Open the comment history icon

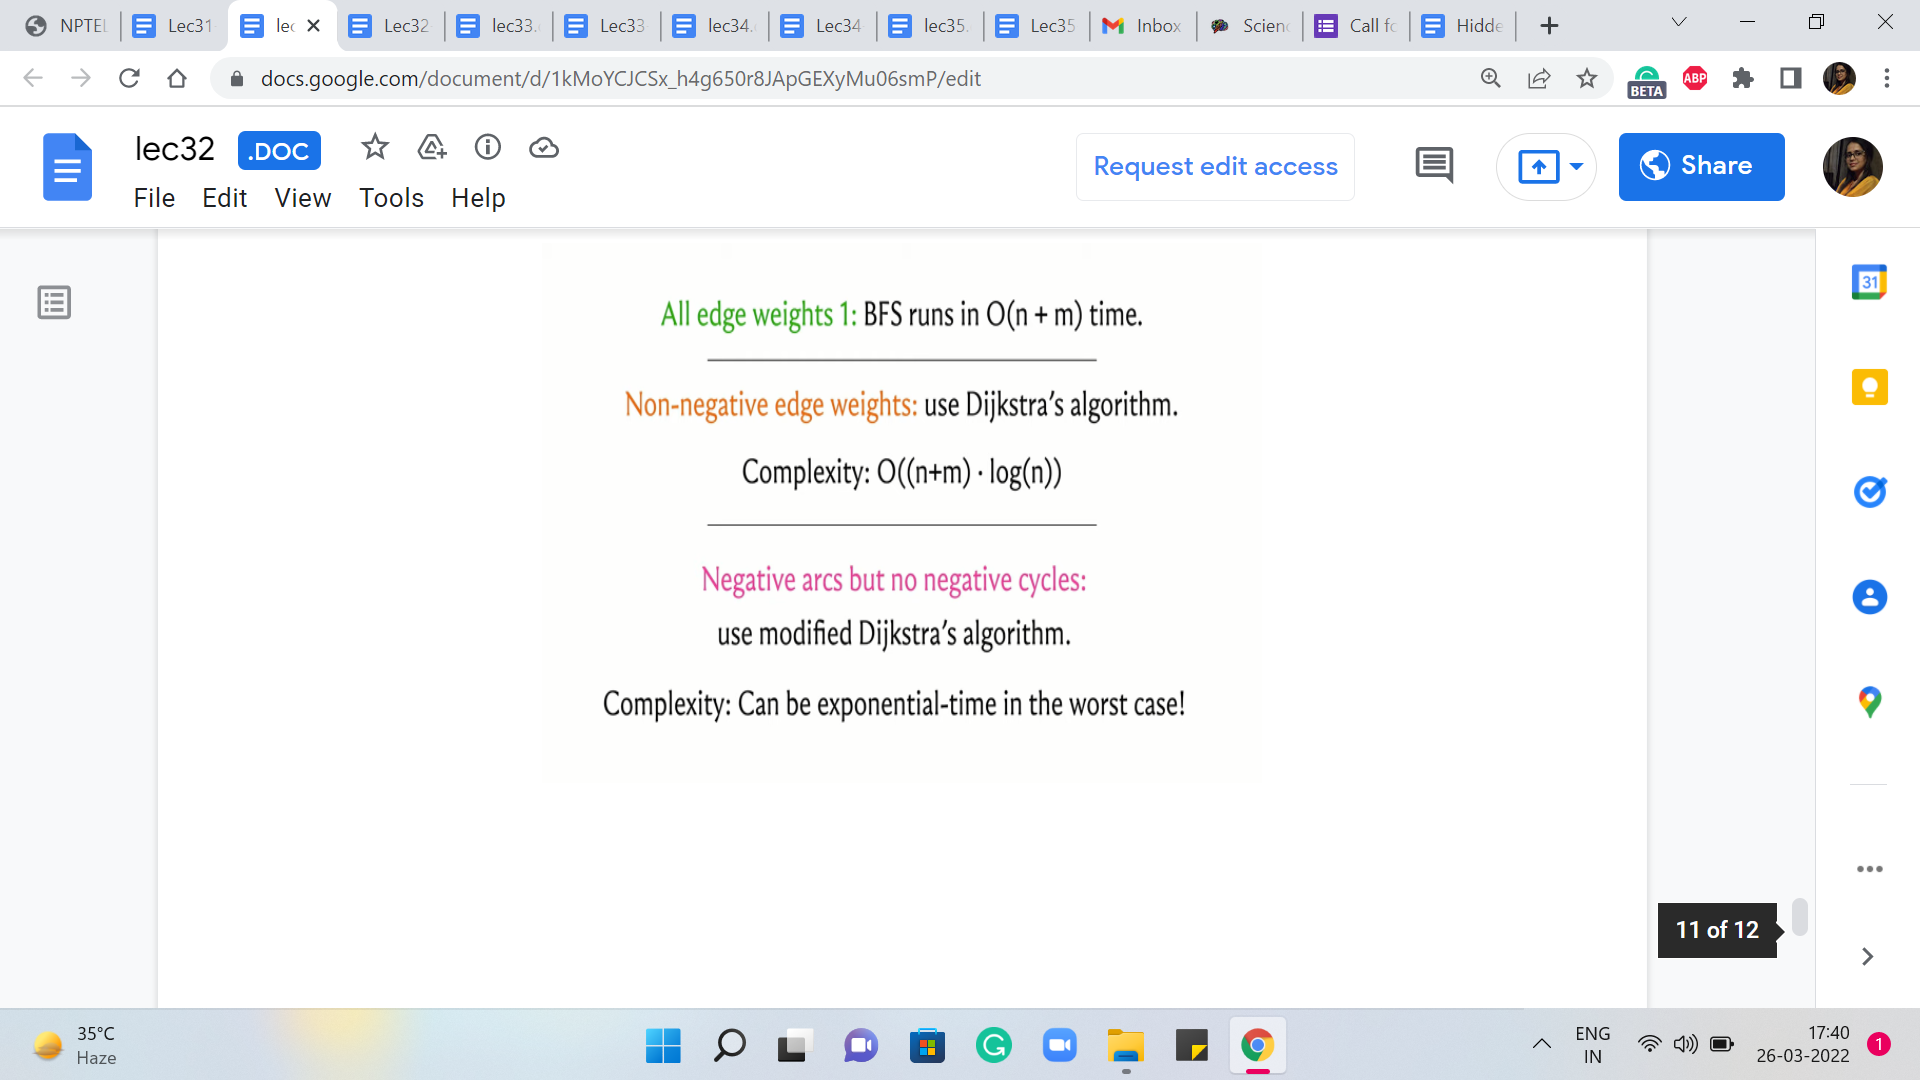coord(1434,166)
